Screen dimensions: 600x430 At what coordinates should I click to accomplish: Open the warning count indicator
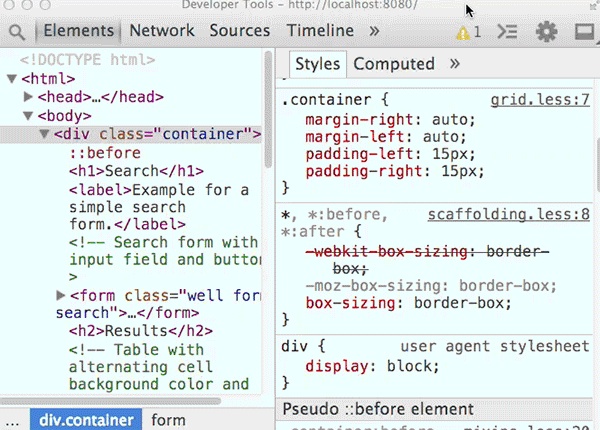(x=468, y=32)
